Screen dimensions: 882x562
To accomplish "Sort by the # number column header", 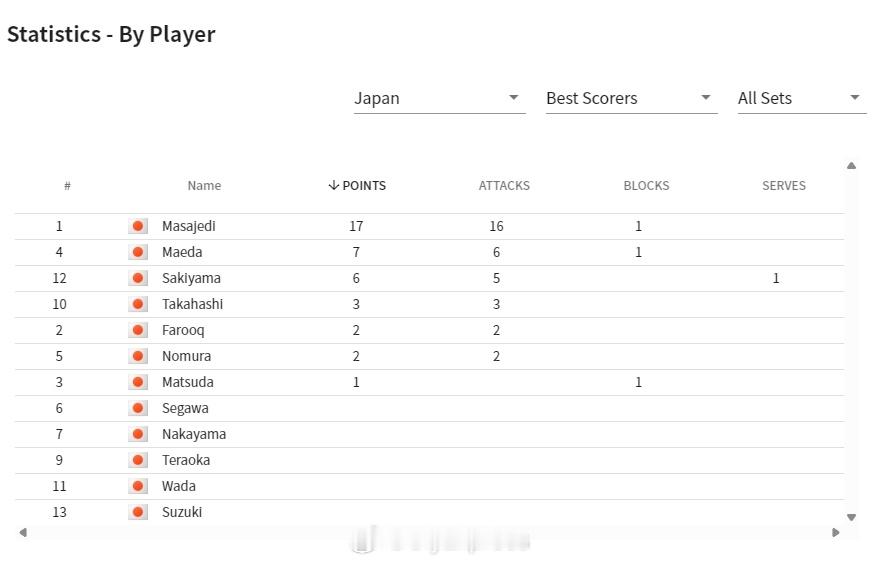I will click(67, 185).
